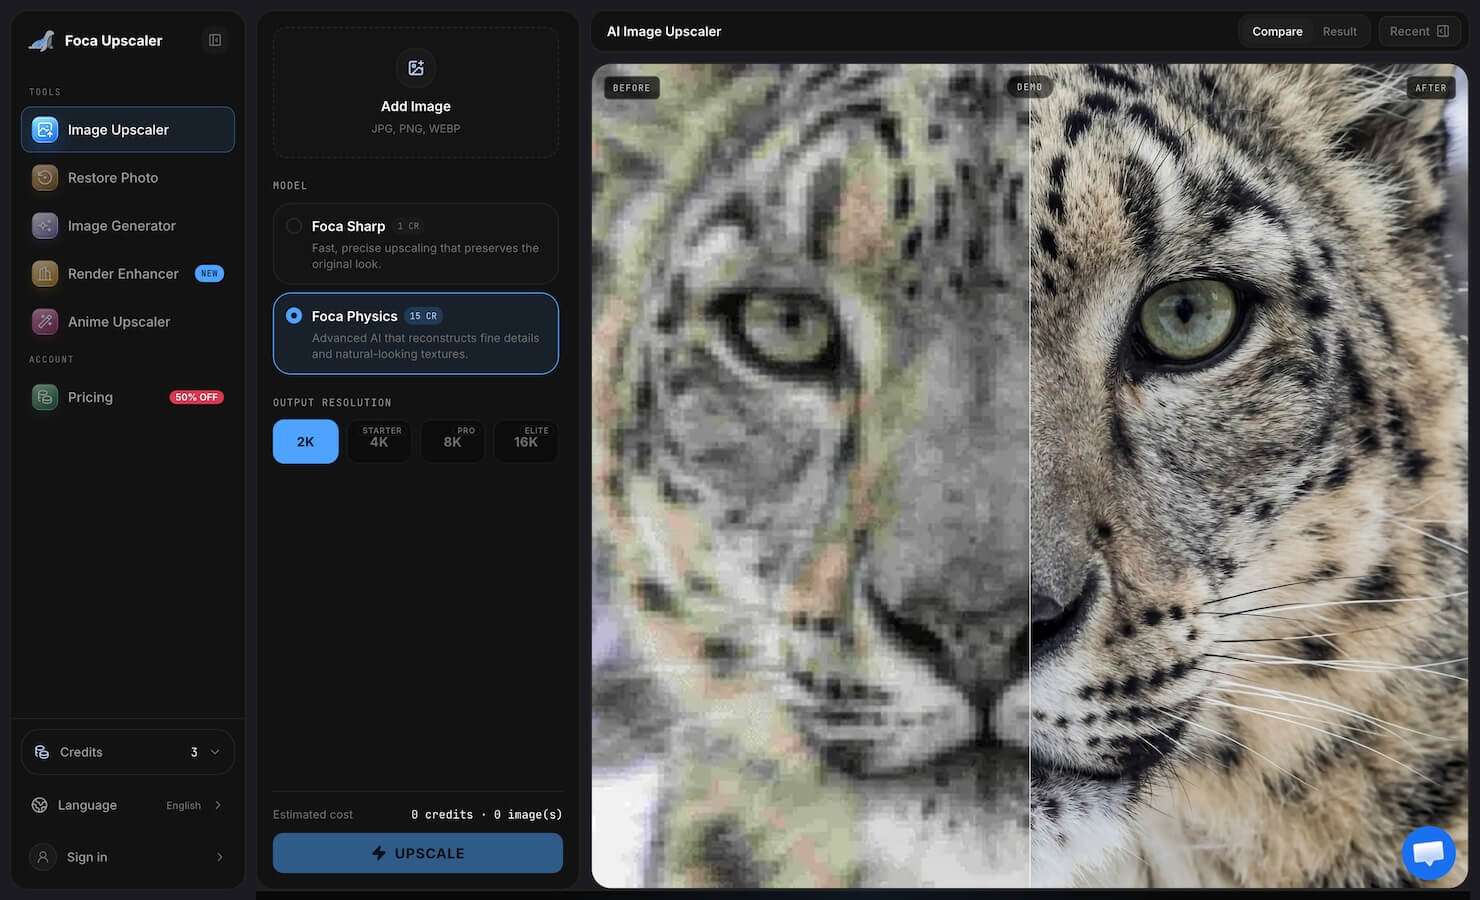Click the Language globe icon

(x=40, y=805)
